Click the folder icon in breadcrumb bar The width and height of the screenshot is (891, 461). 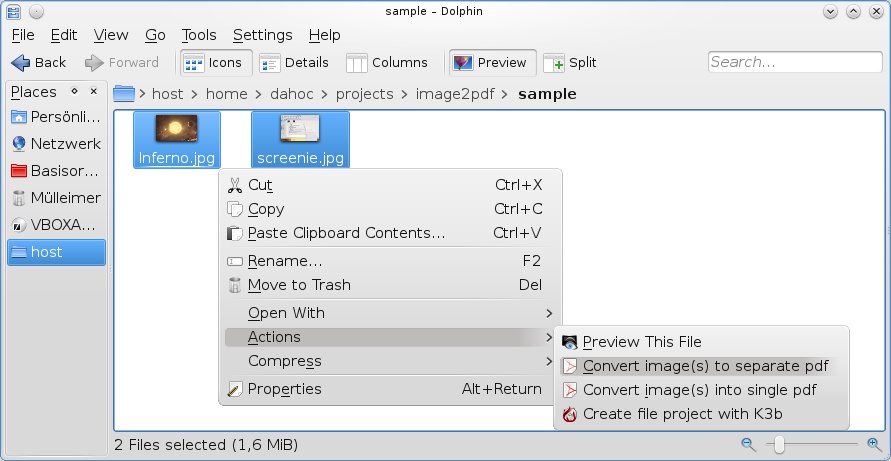click(x=124, y=94)
